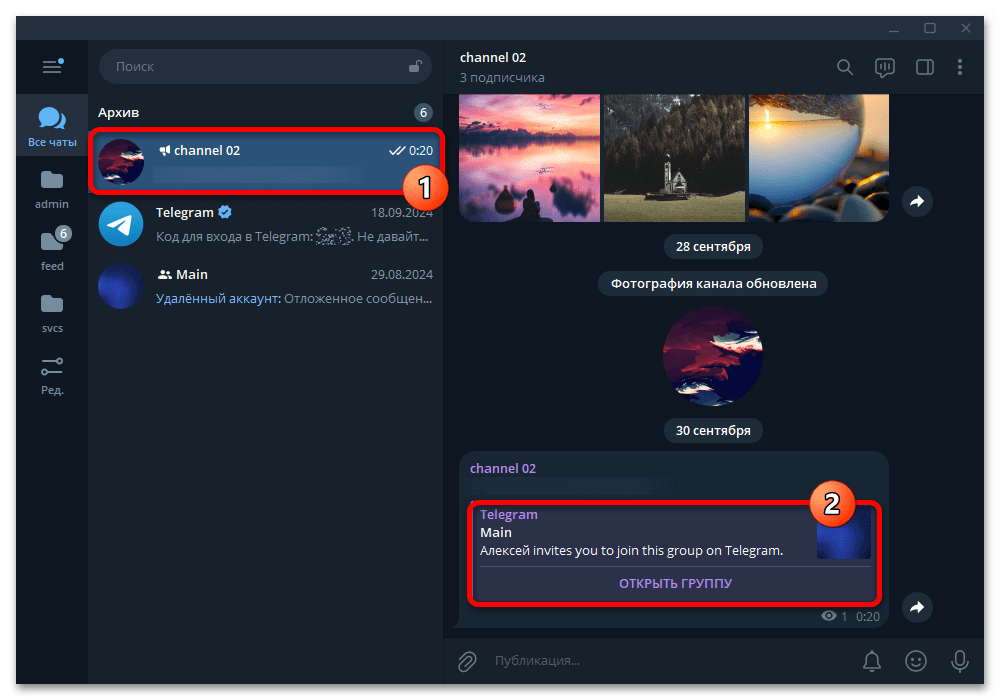Open channel 02 header profile info
Viewport: 1000px width, 700px height.
(x=492, y=57)
